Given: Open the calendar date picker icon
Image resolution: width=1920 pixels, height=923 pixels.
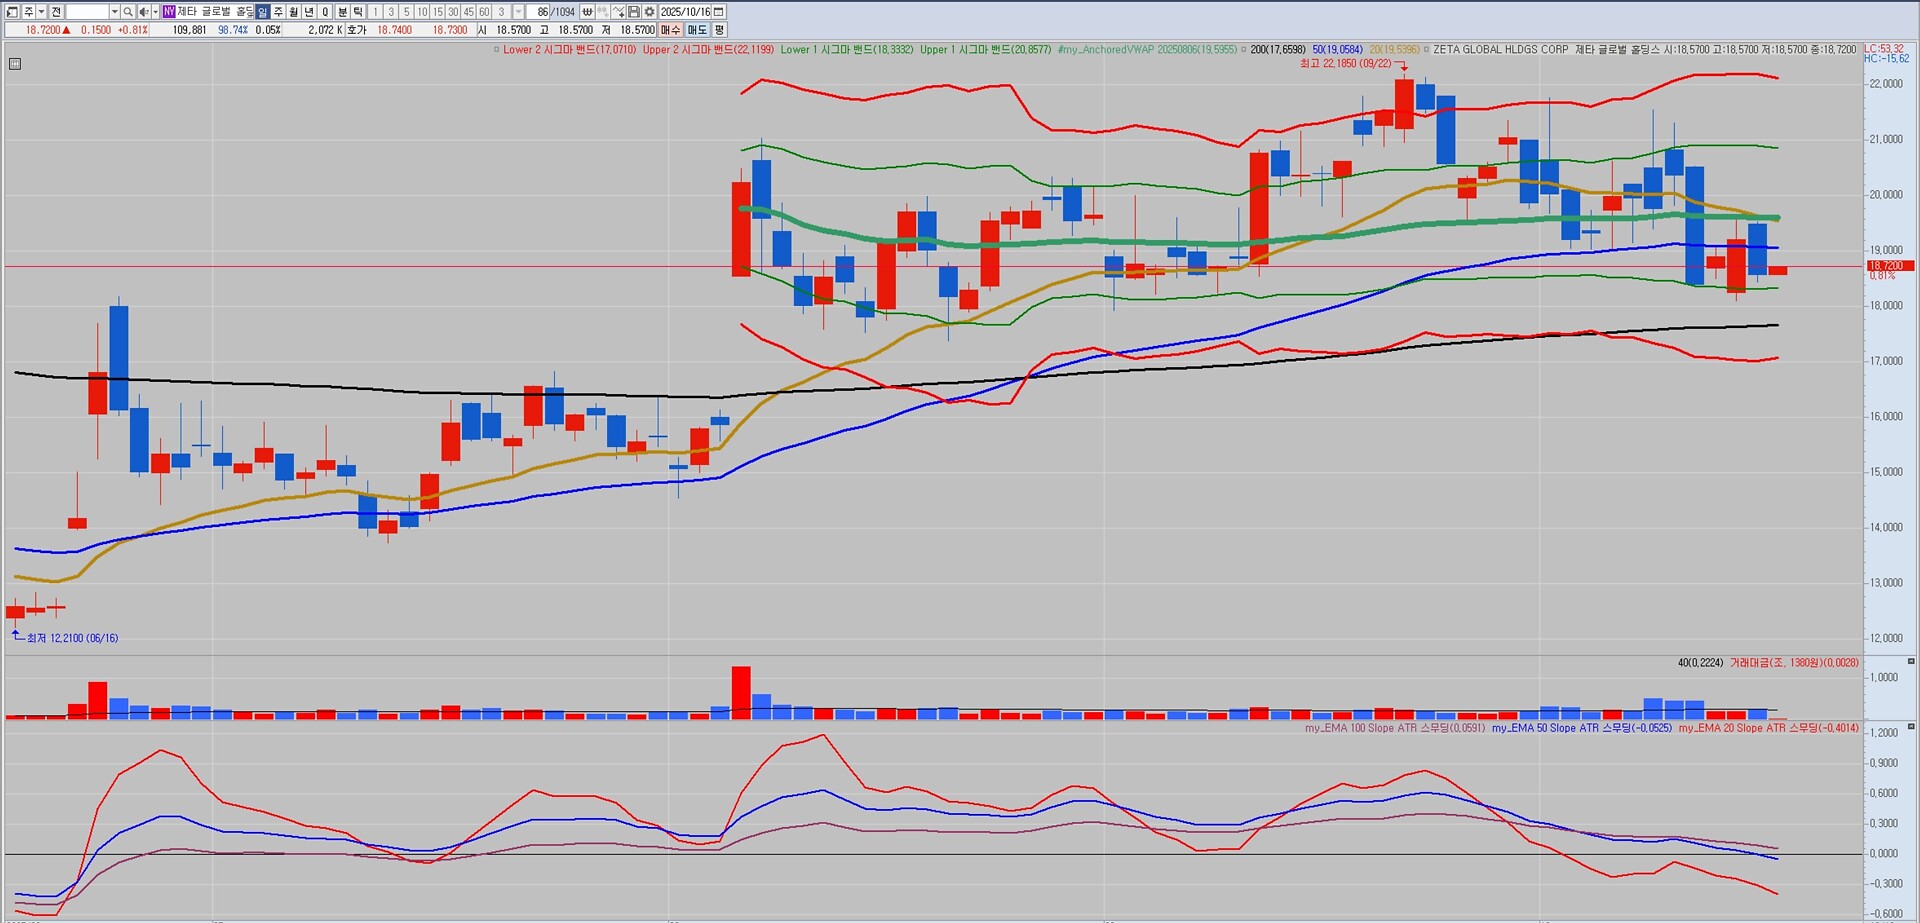Looking at the screenshot, I should point(719,12).
